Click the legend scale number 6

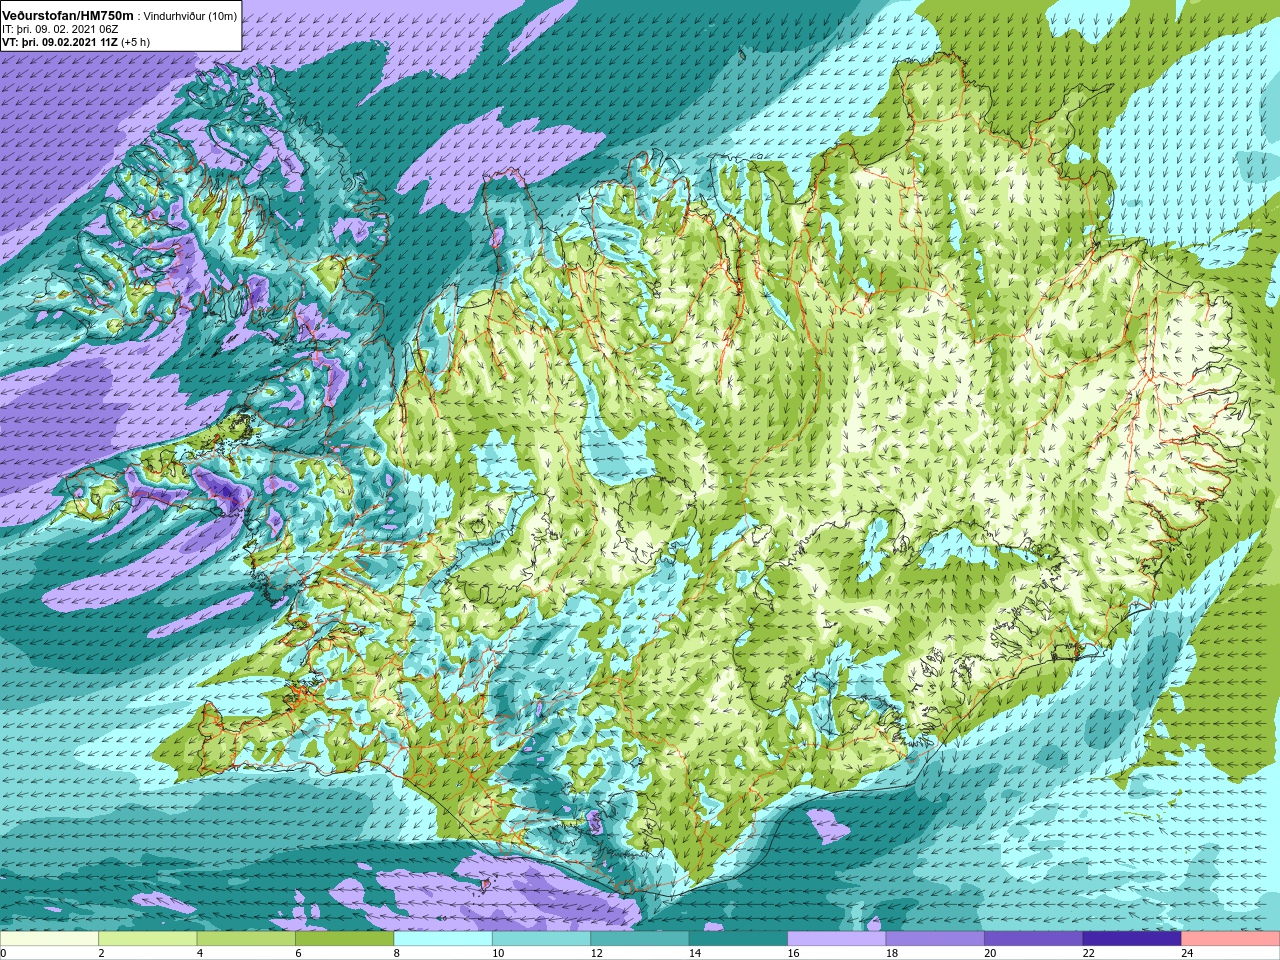point(298,953)
